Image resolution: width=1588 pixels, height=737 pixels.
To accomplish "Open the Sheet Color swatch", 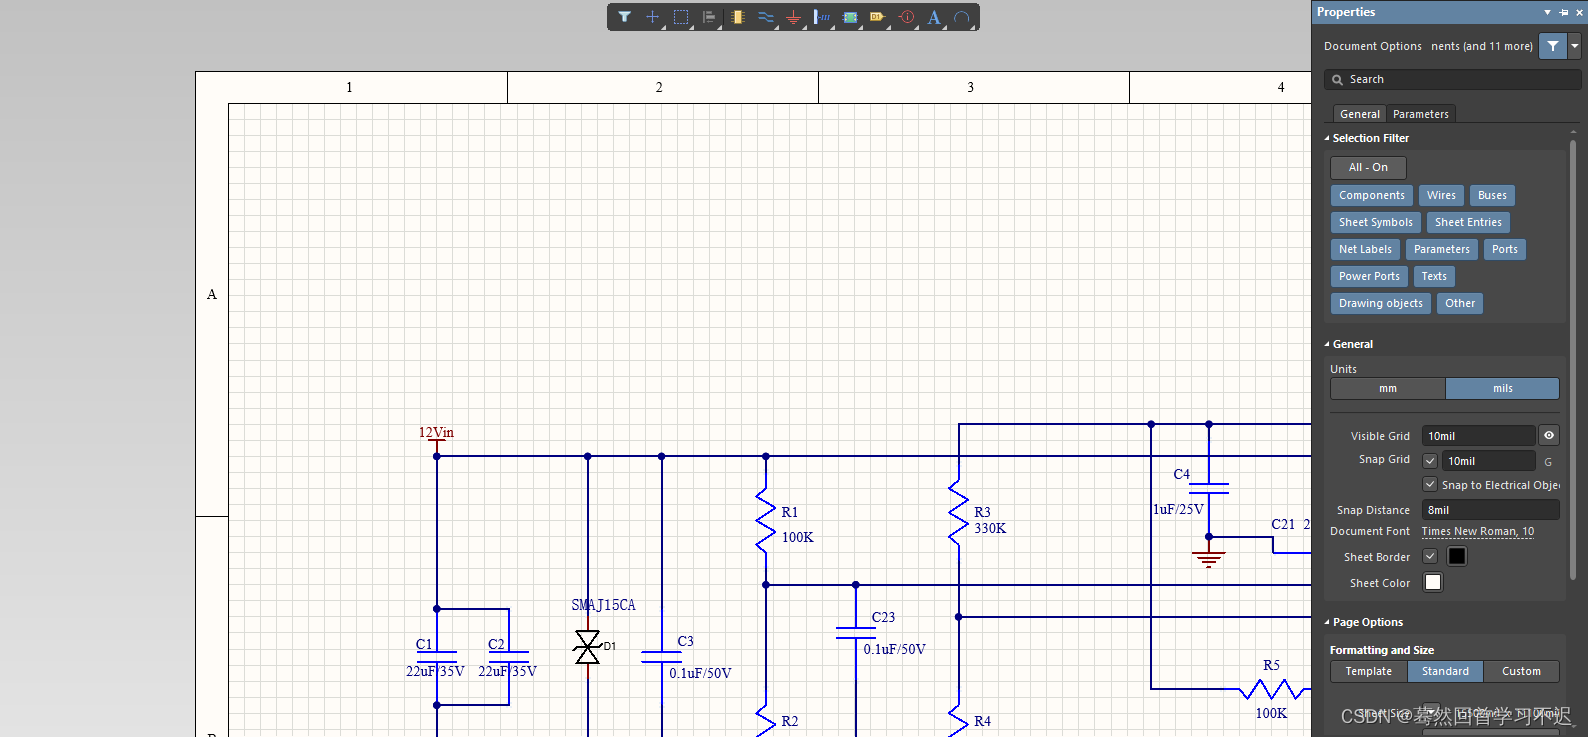I will point(1433,582).
